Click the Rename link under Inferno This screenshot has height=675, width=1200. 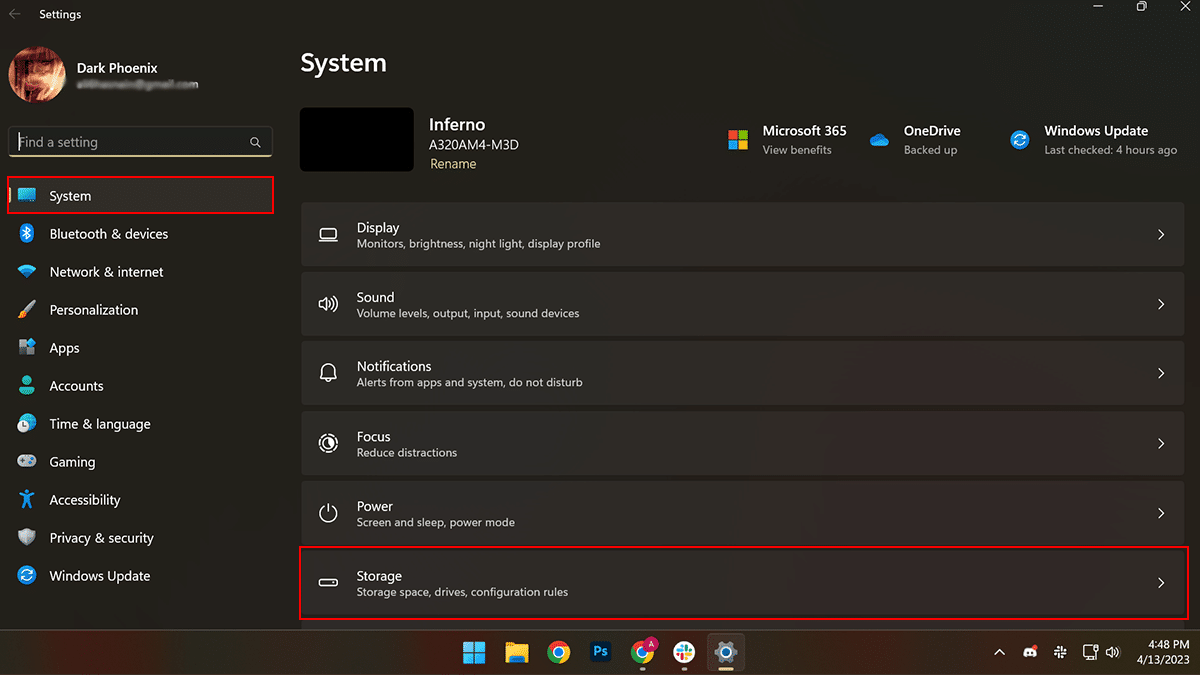click(453, 164)
